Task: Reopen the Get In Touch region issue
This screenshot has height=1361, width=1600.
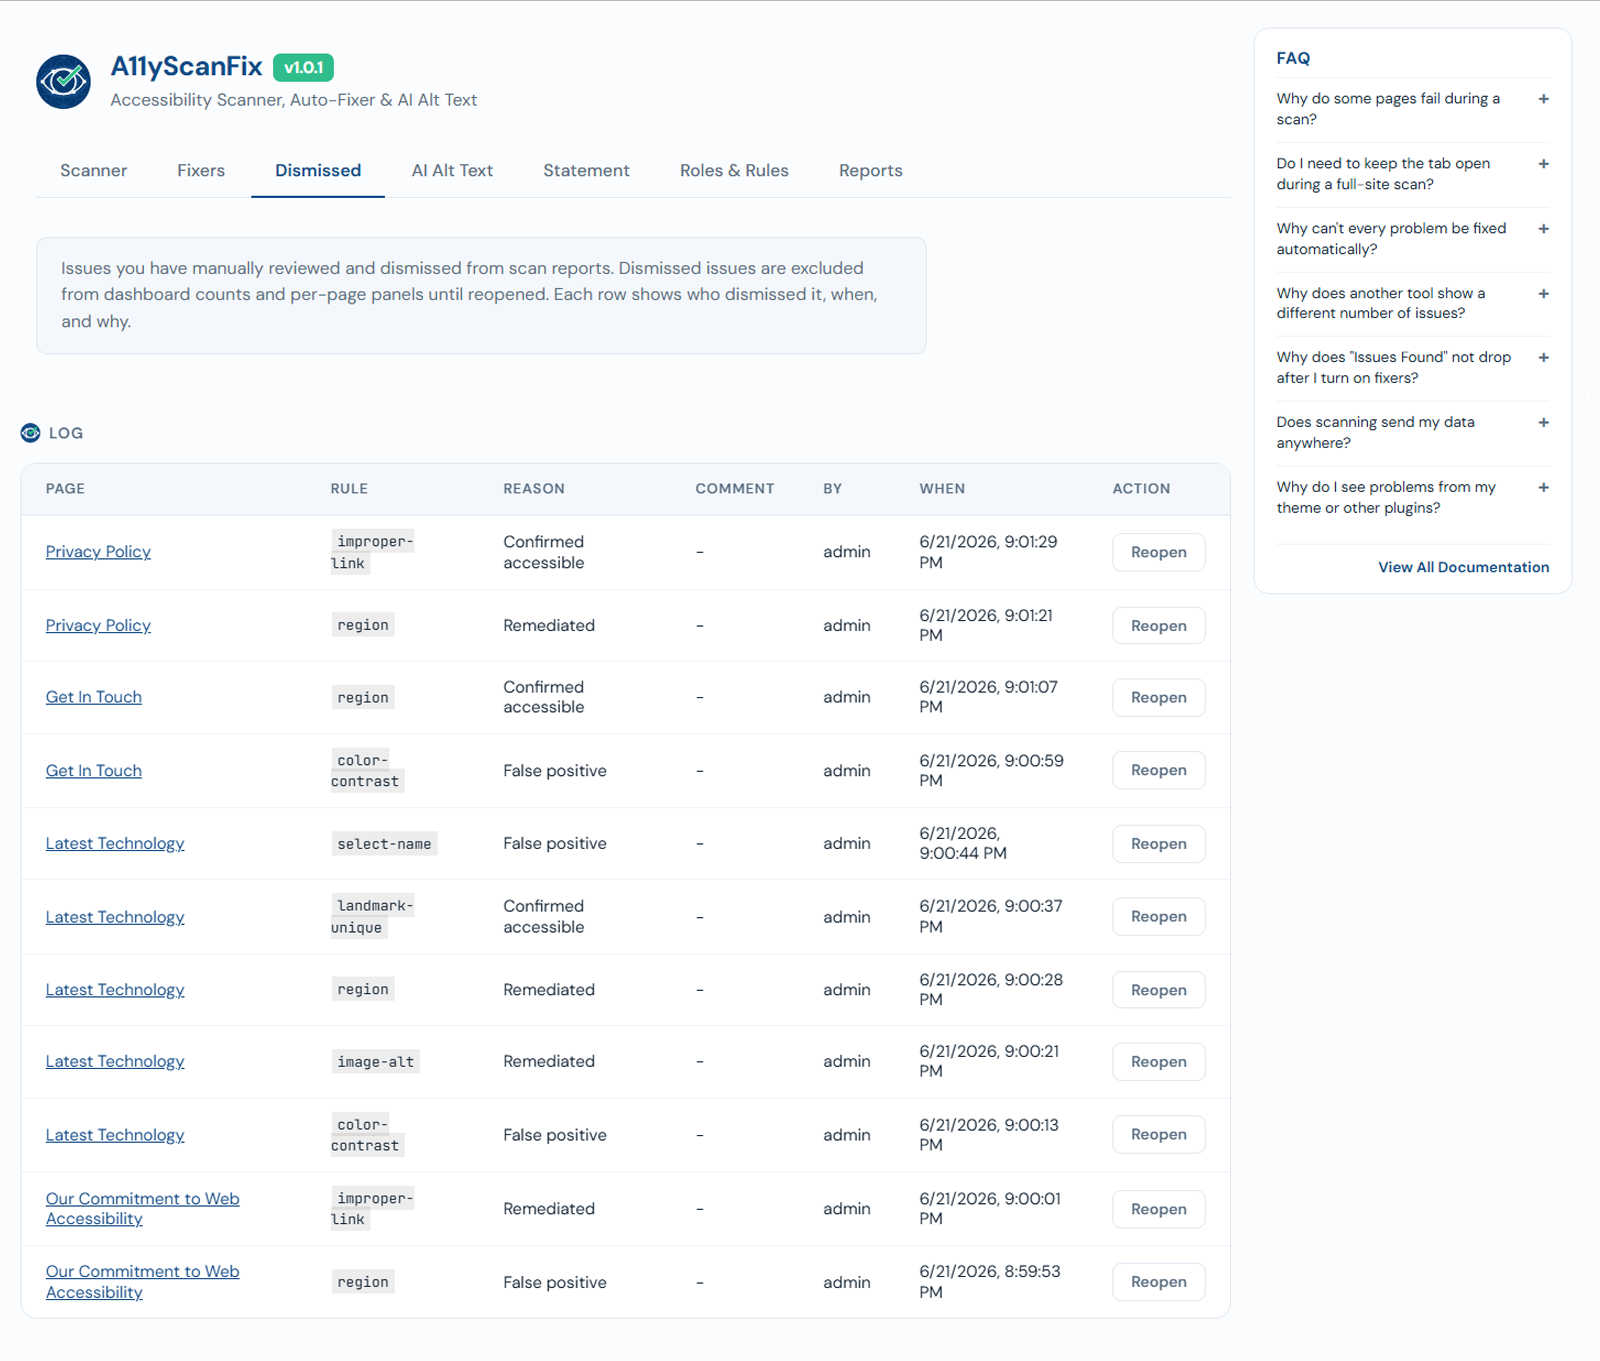Action: click(1158, 697)
